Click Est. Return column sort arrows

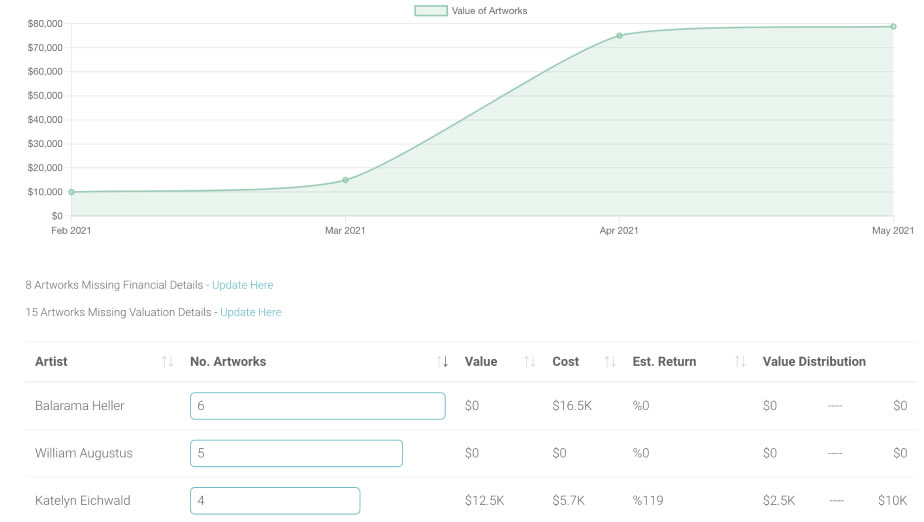[x=740, y=362]
